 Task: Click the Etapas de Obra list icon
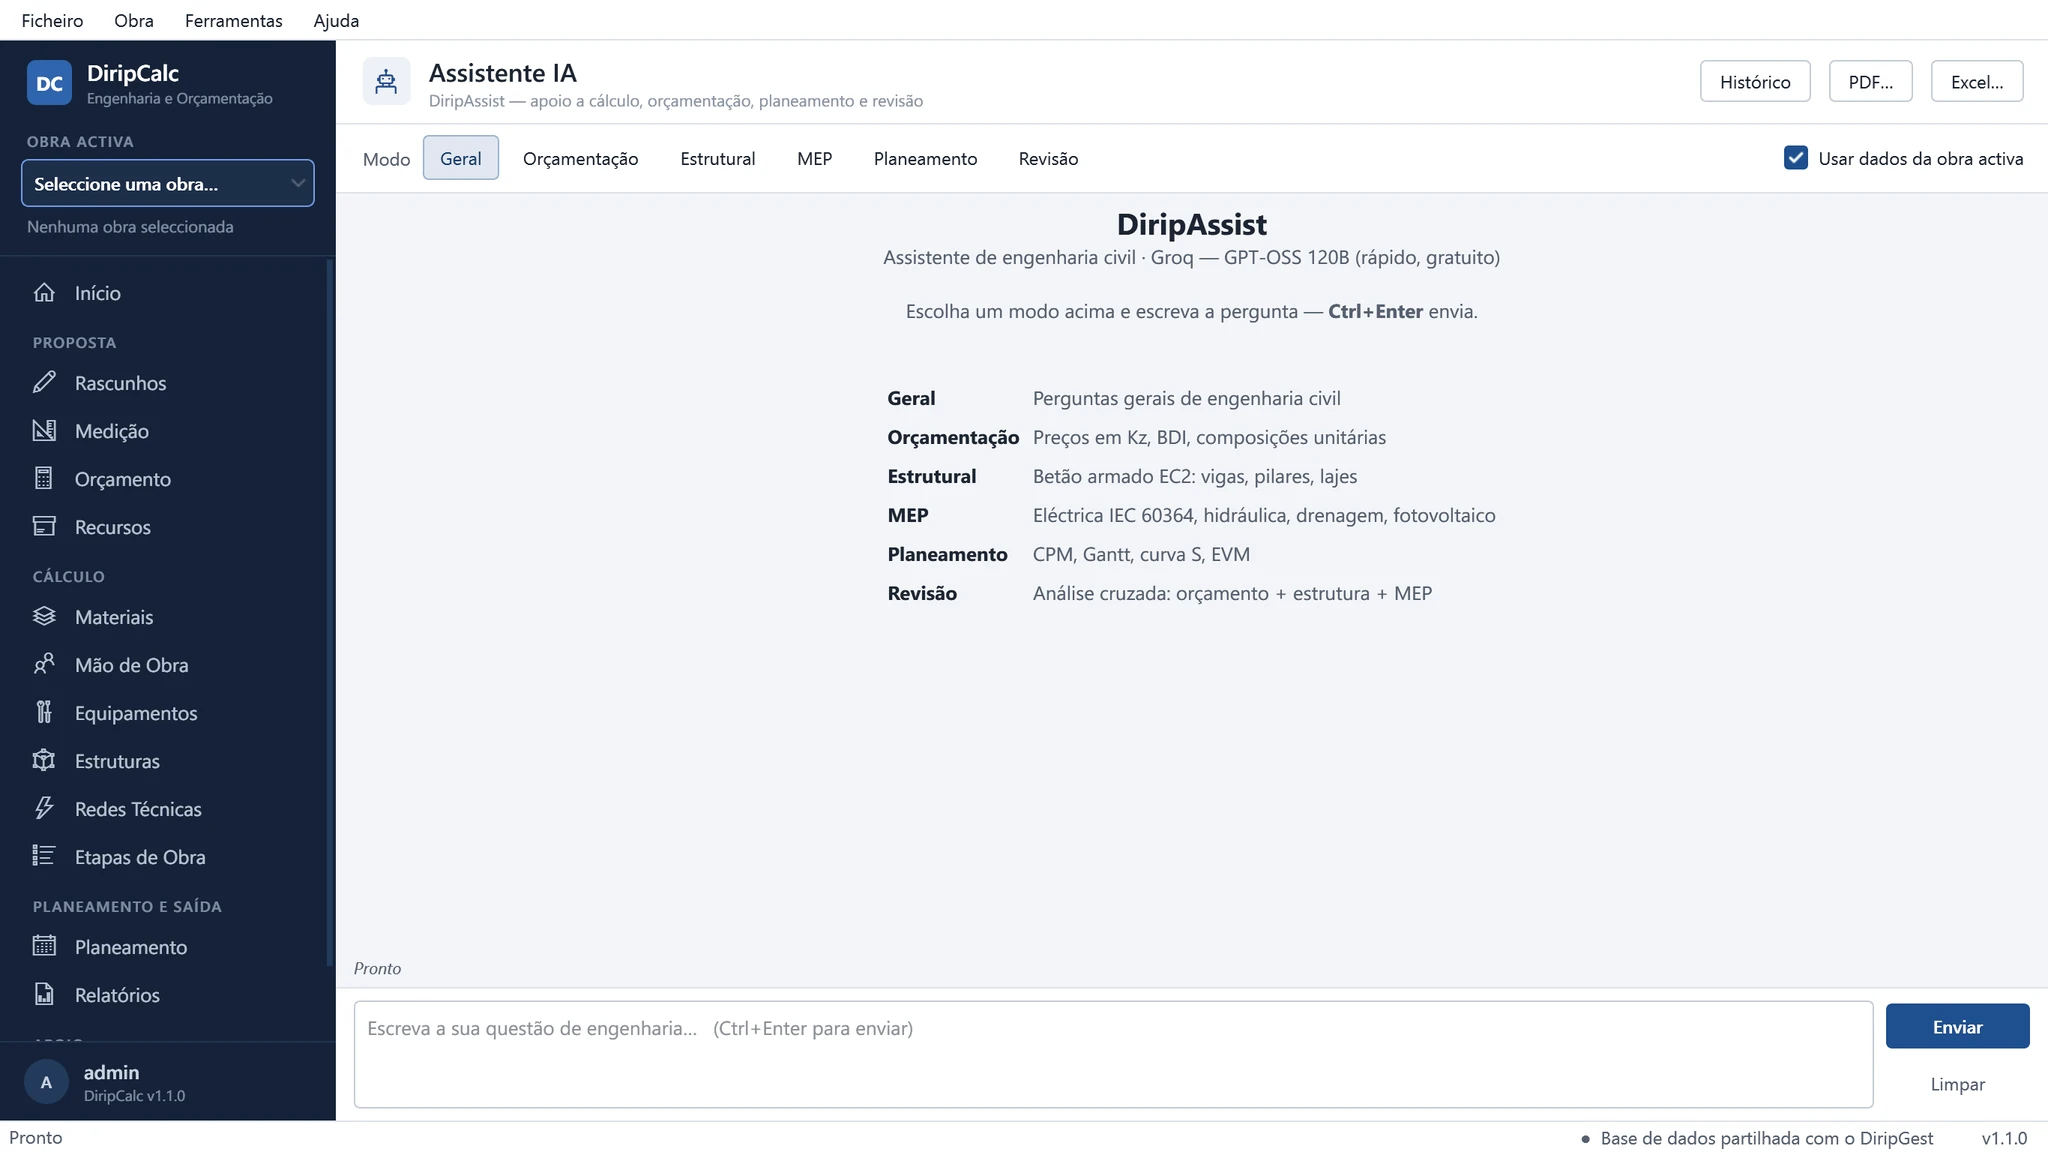point(44,857)
